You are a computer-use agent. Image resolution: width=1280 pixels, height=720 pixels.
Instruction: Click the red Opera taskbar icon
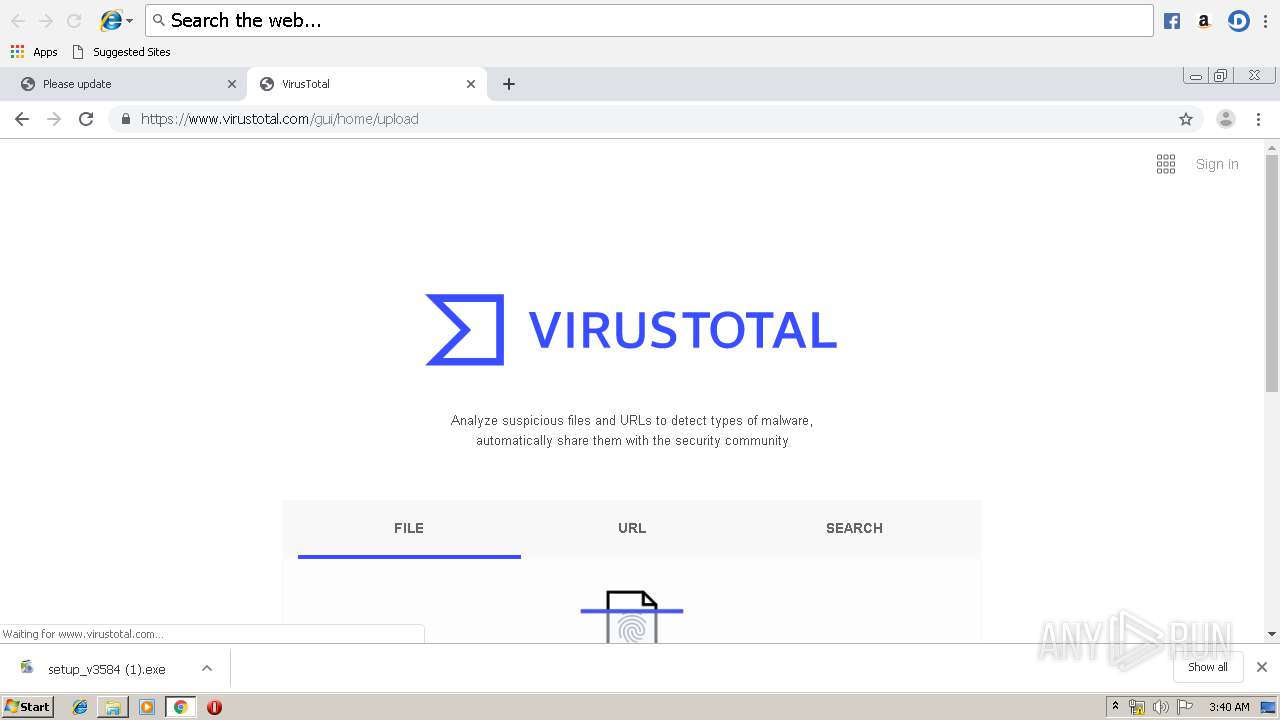214,707
